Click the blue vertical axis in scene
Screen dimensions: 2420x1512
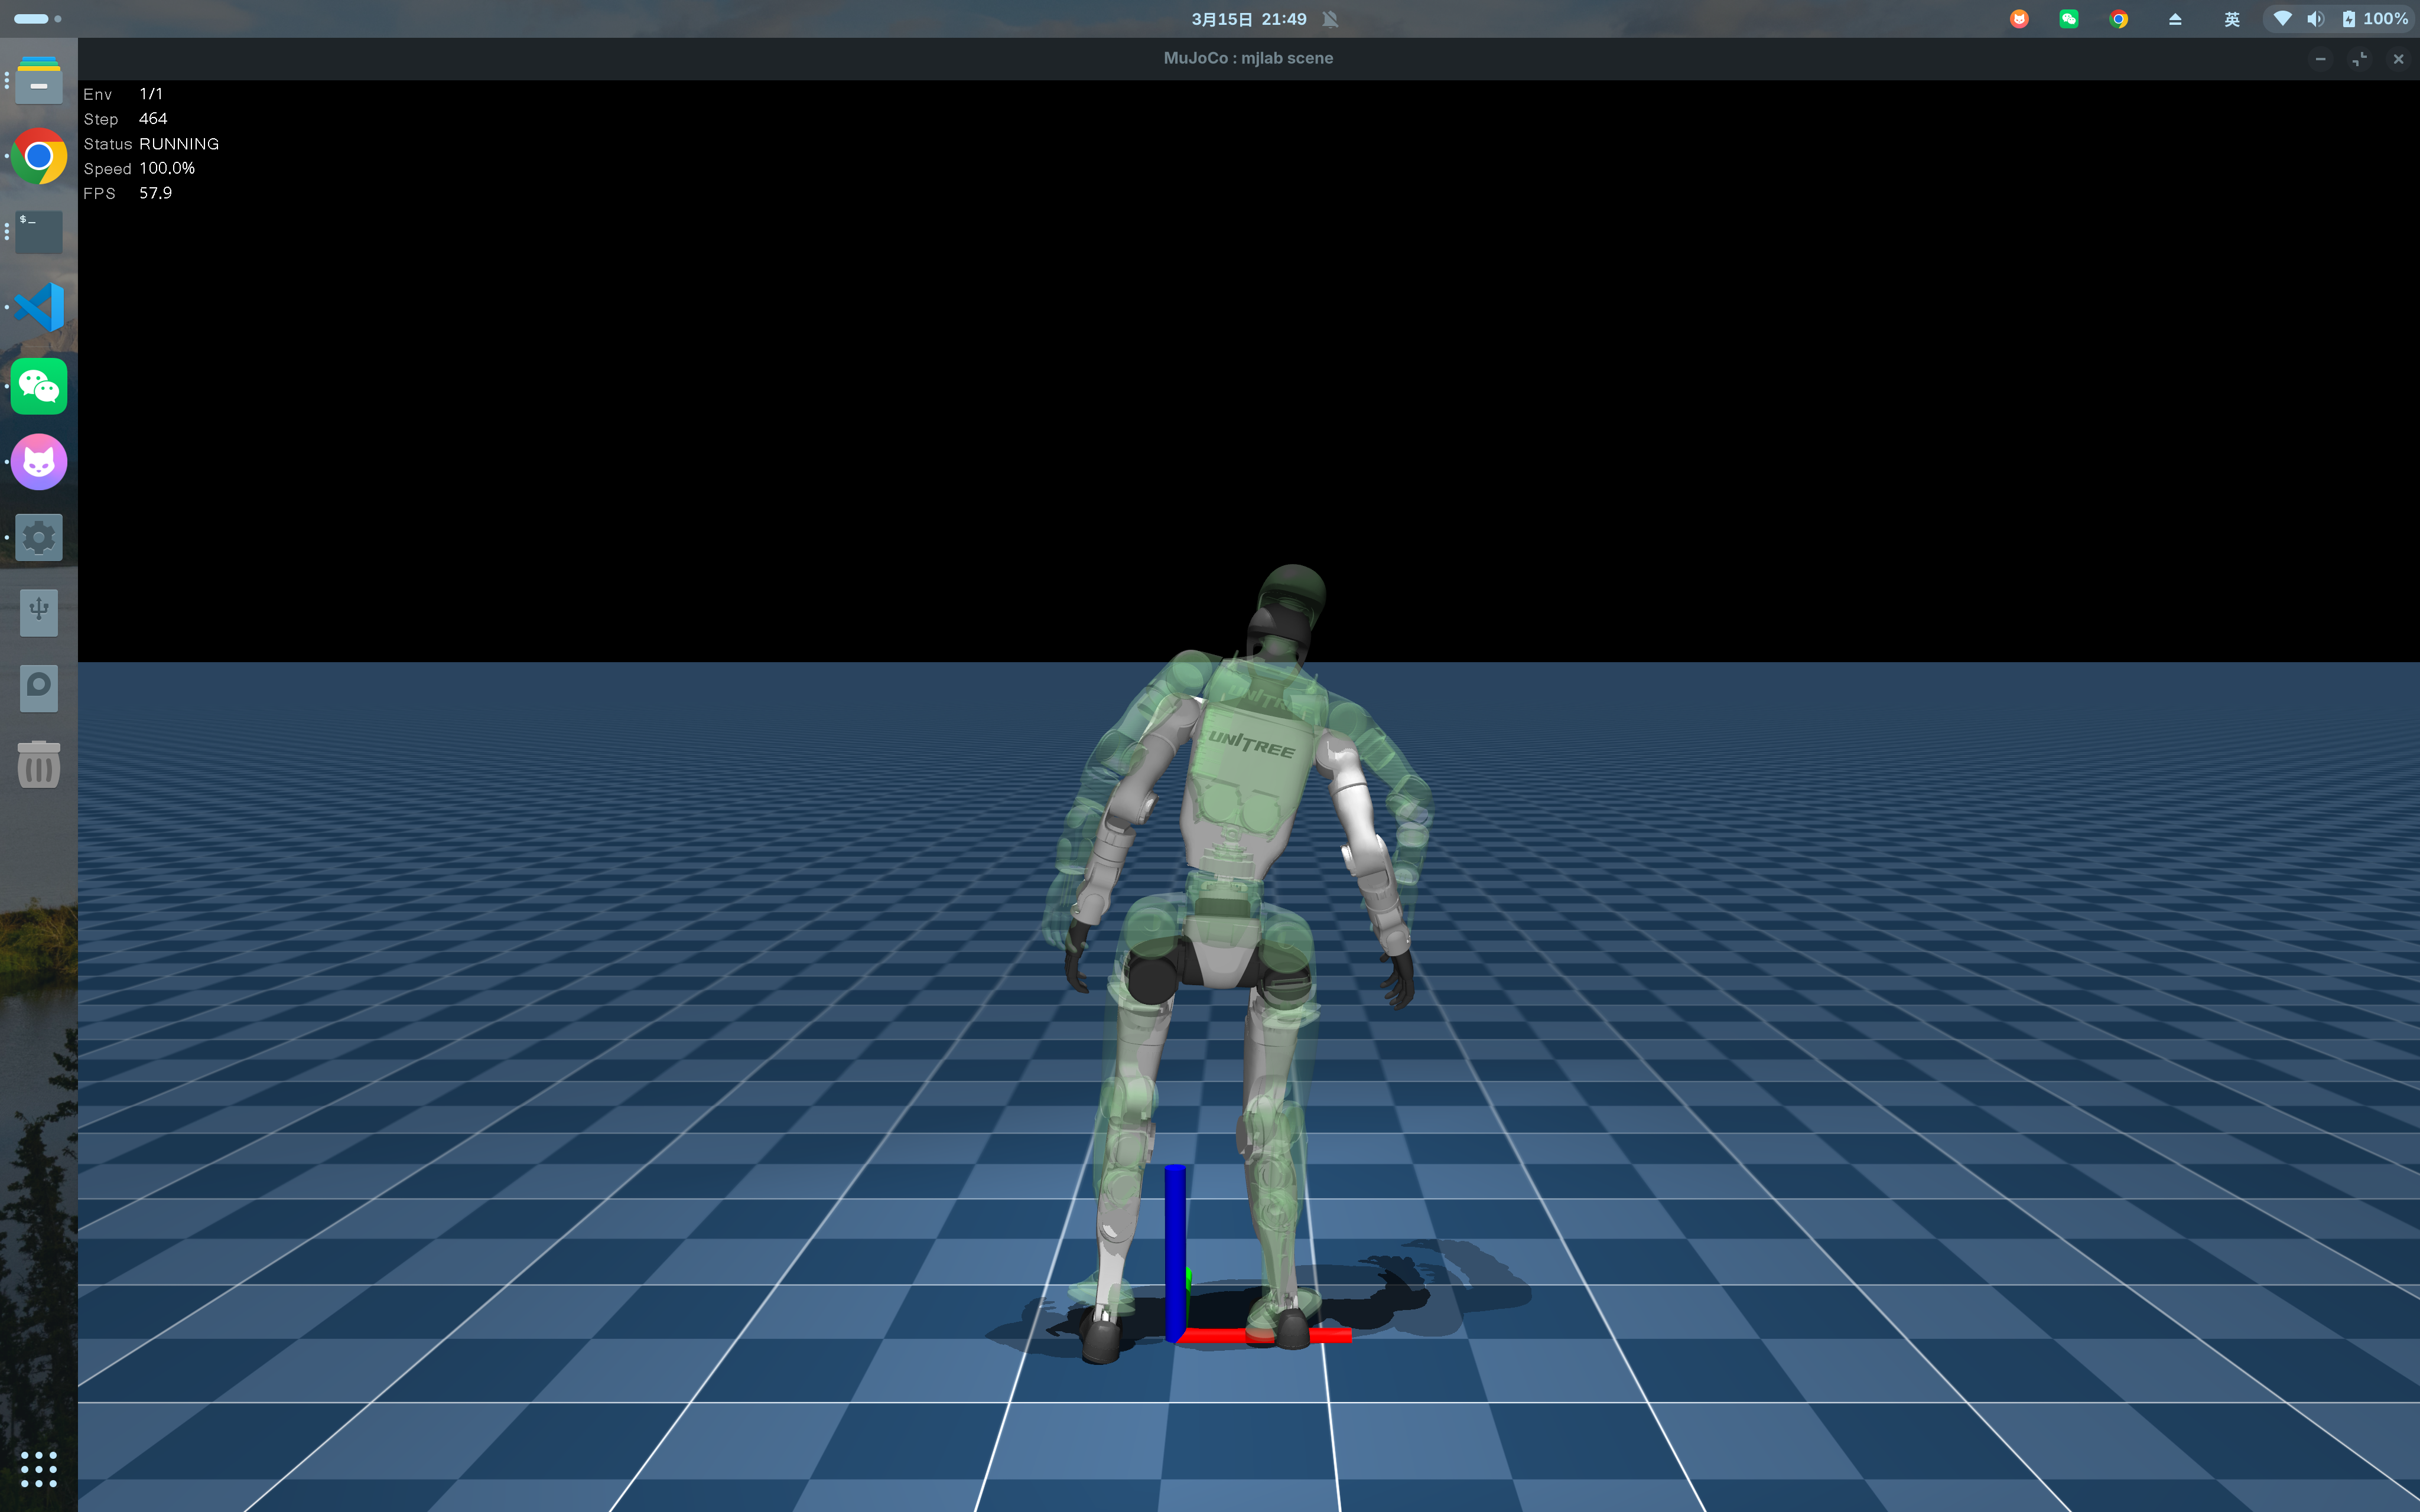tap(1175, 1252)
